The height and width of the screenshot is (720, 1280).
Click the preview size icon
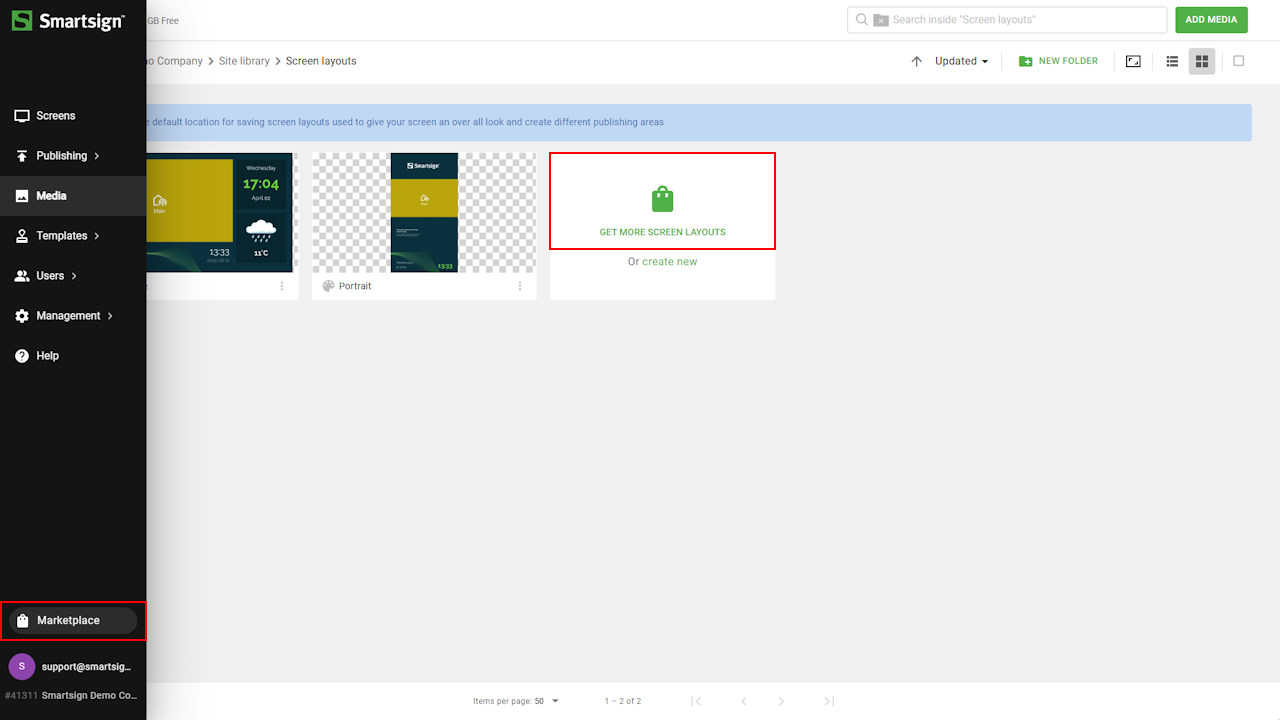click(x=1133, y=61)
